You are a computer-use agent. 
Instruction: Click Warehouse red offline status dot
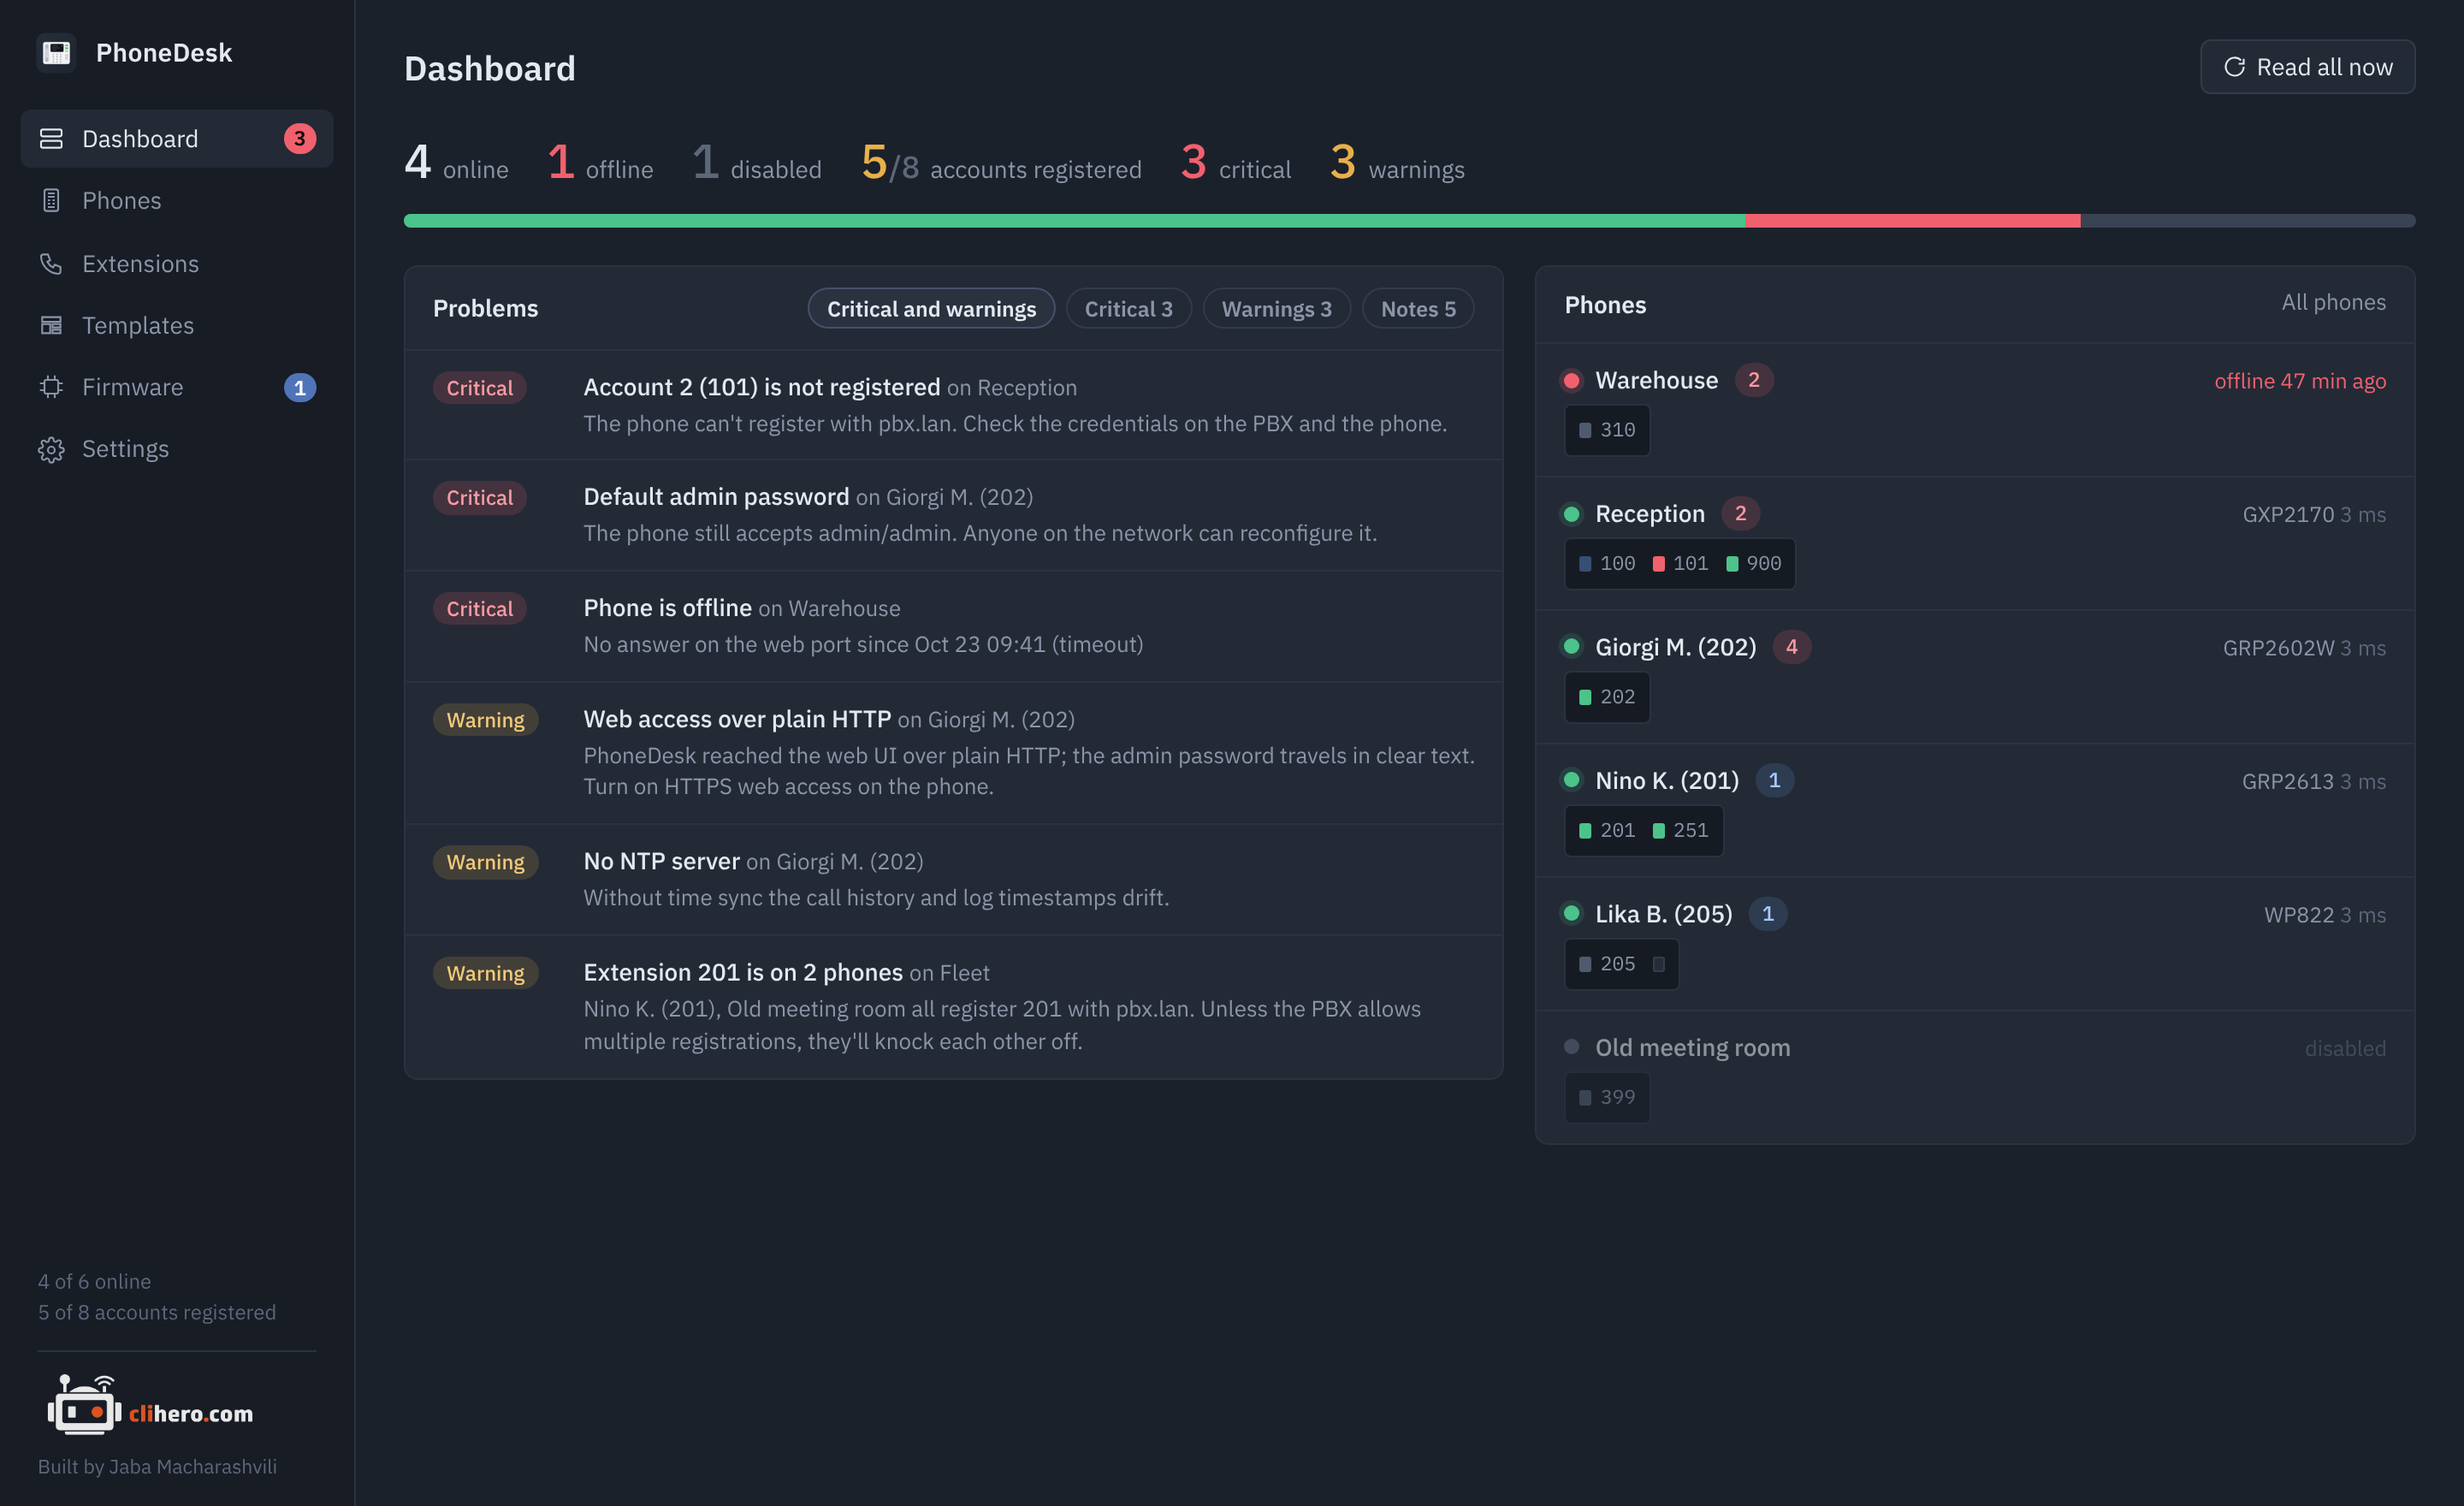[1571, 380]
